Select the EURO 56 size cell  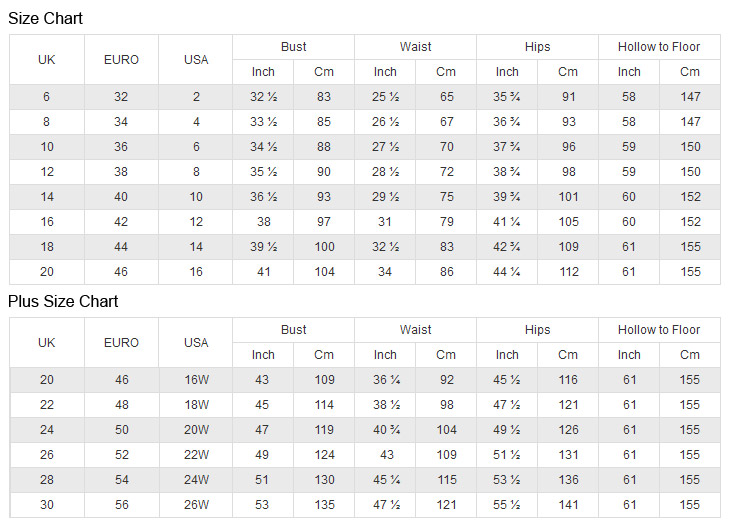pos(121,505)
